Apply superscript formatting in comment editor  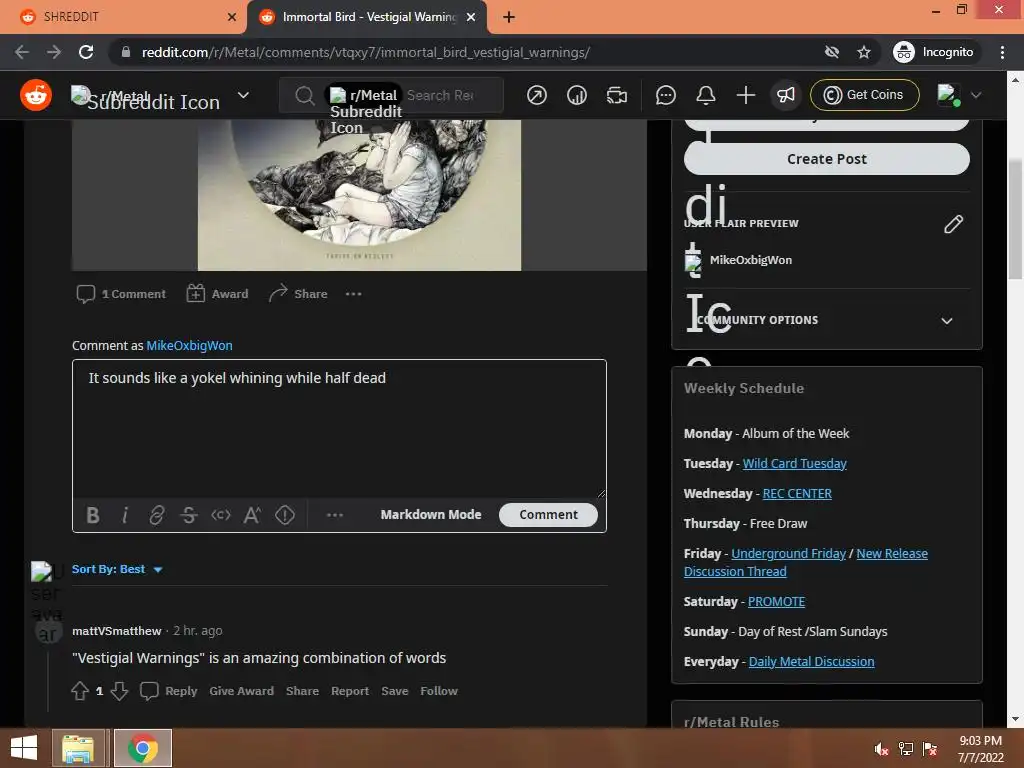252,515
